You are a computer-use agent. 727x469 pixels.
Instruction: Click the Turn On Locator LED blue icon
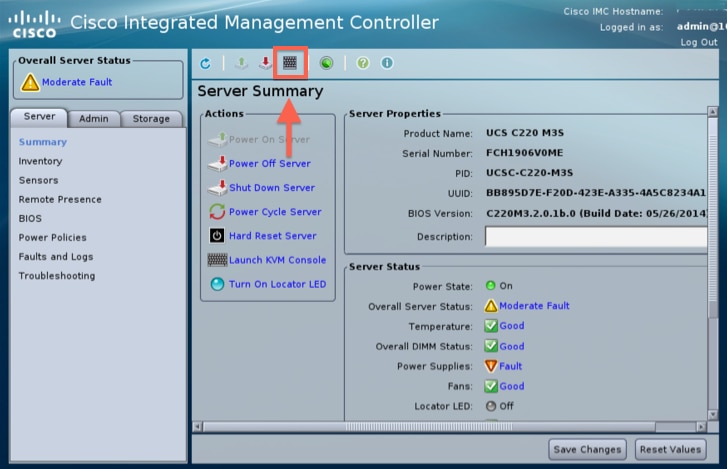[x=217, y=284]
